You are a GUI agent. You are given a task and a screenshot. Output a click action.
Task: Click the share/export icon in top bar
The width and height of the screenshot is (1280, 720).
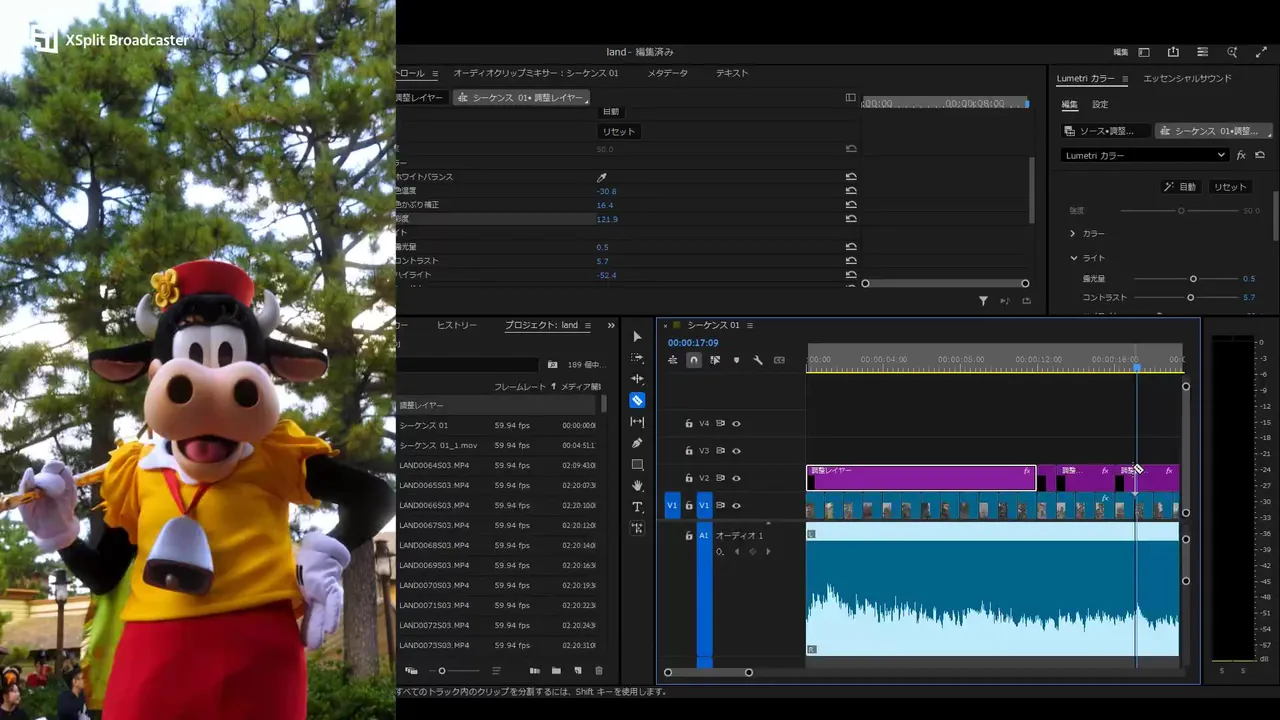pyautogui.click(x=1173, y=52)
